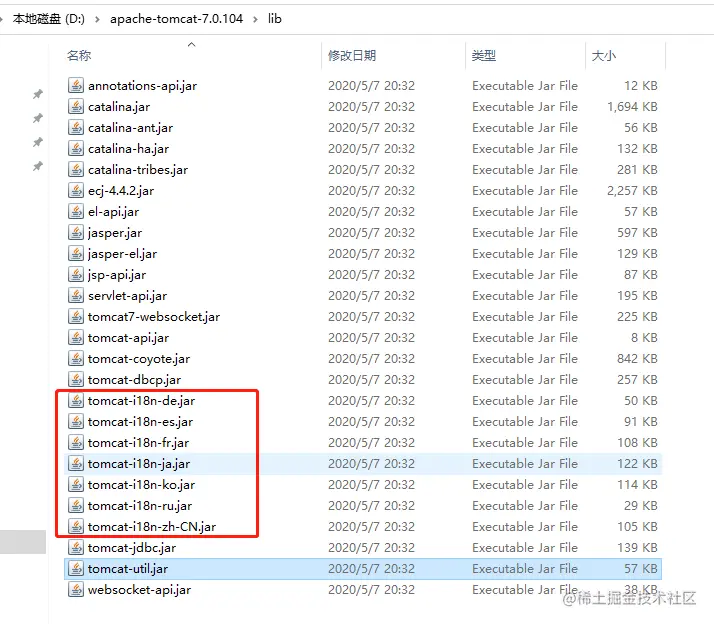The width and height of the screenshot is (714, 624).
Task: Select the file name tomcat-coyote.jar
Action: coord(139,358)
